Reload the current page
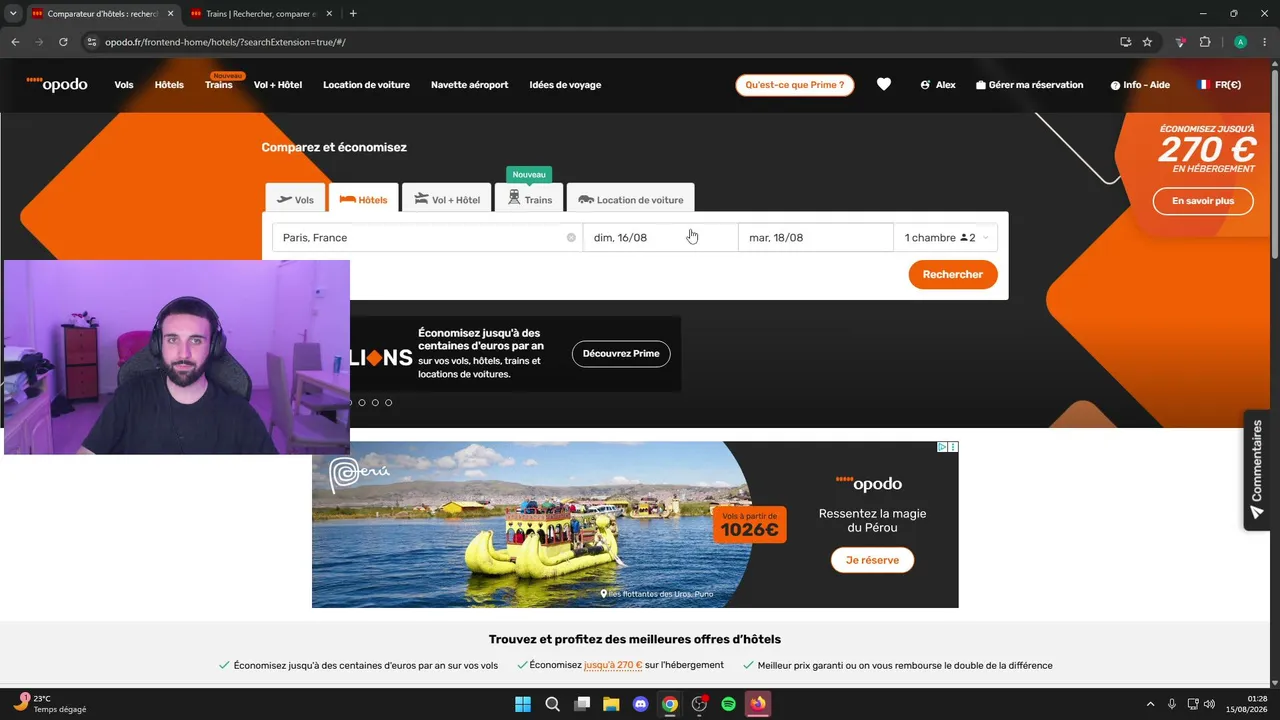Screen dimensions: 1280x720 coord(63,42)
